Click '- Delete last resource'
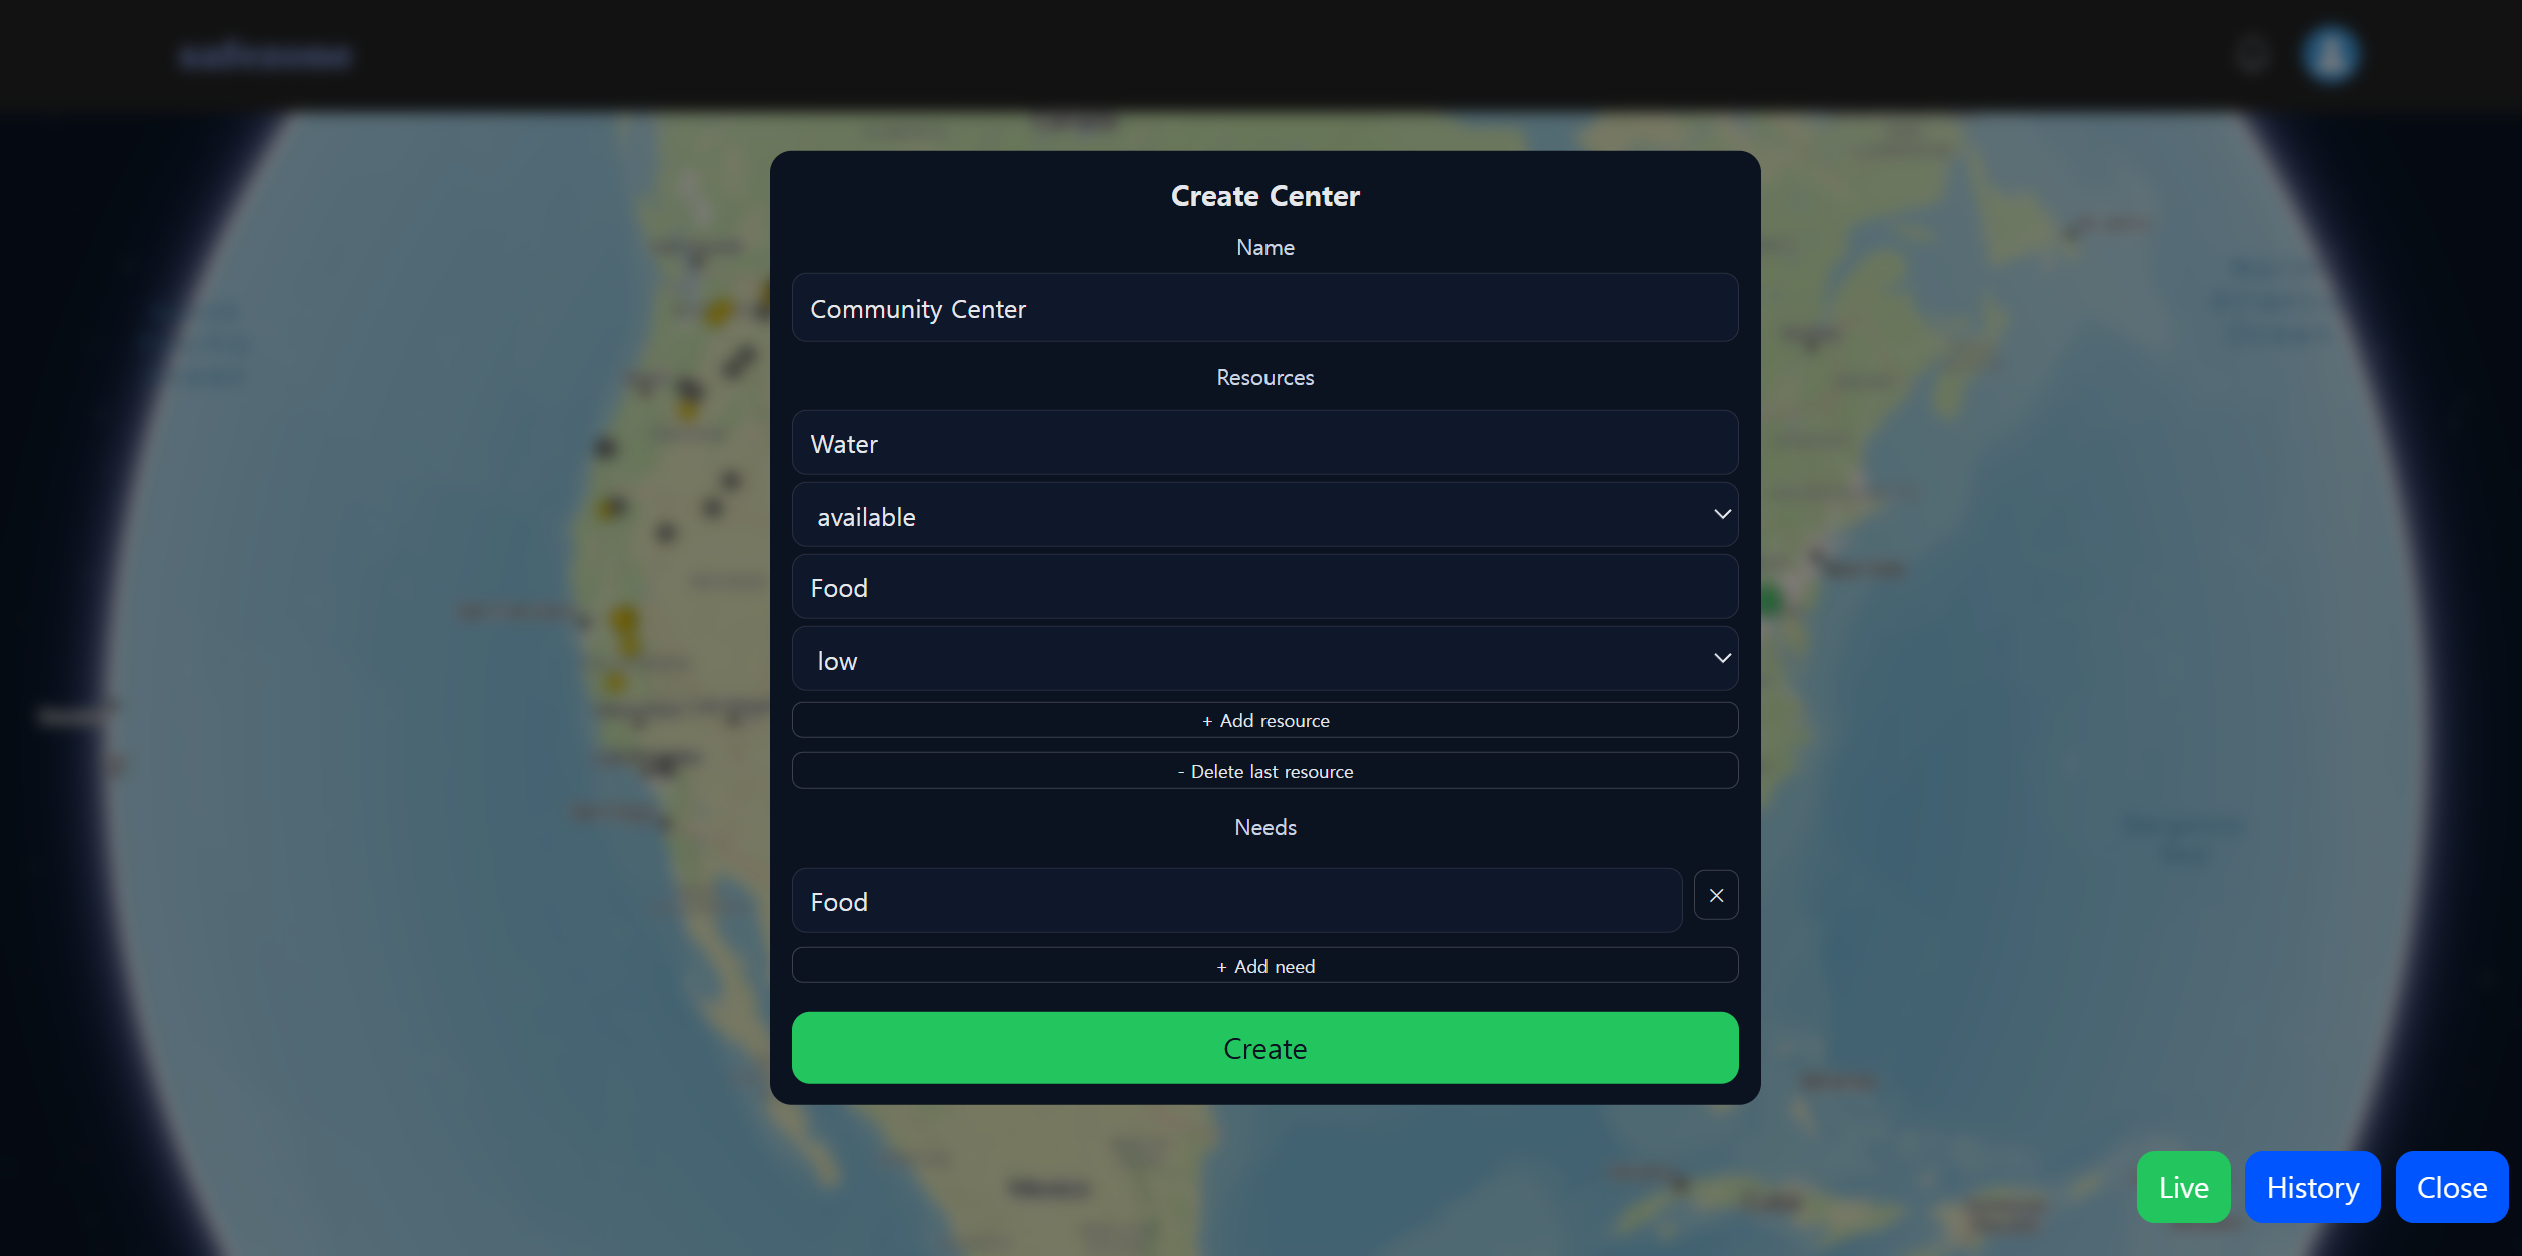 click(1264, 771)
